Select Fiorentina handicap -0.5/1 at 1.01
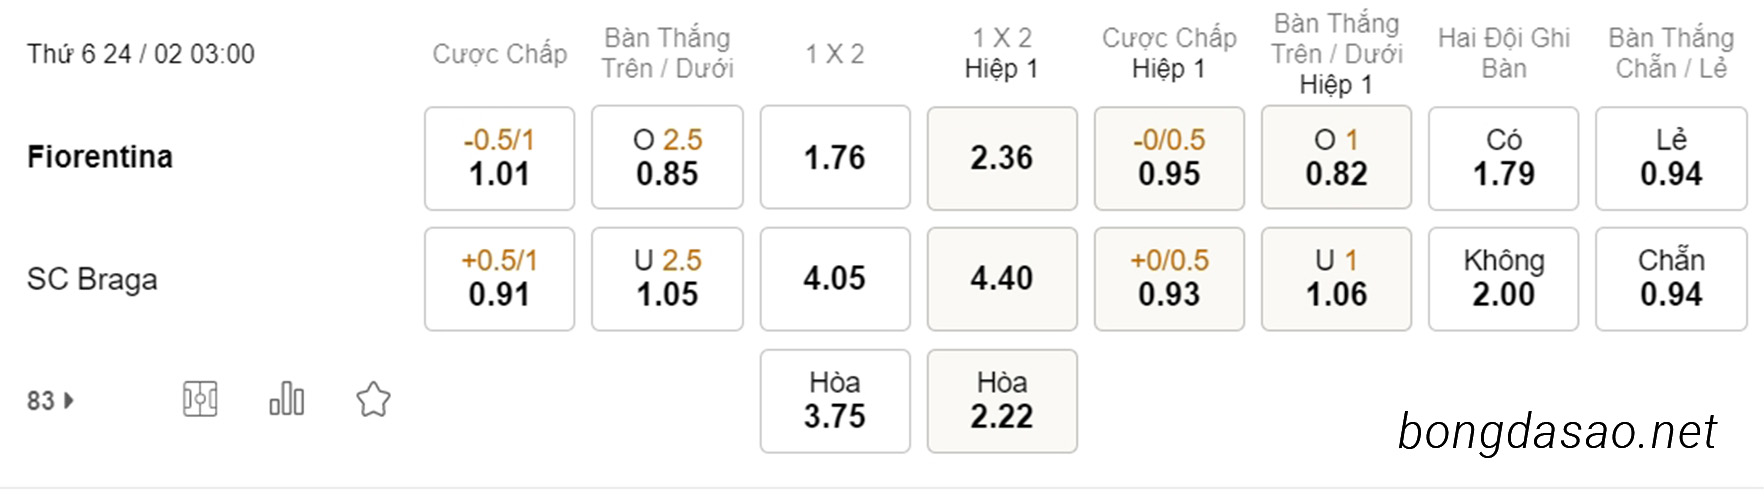This screenshot has width=1764, height=497. (x=499, y=158)
